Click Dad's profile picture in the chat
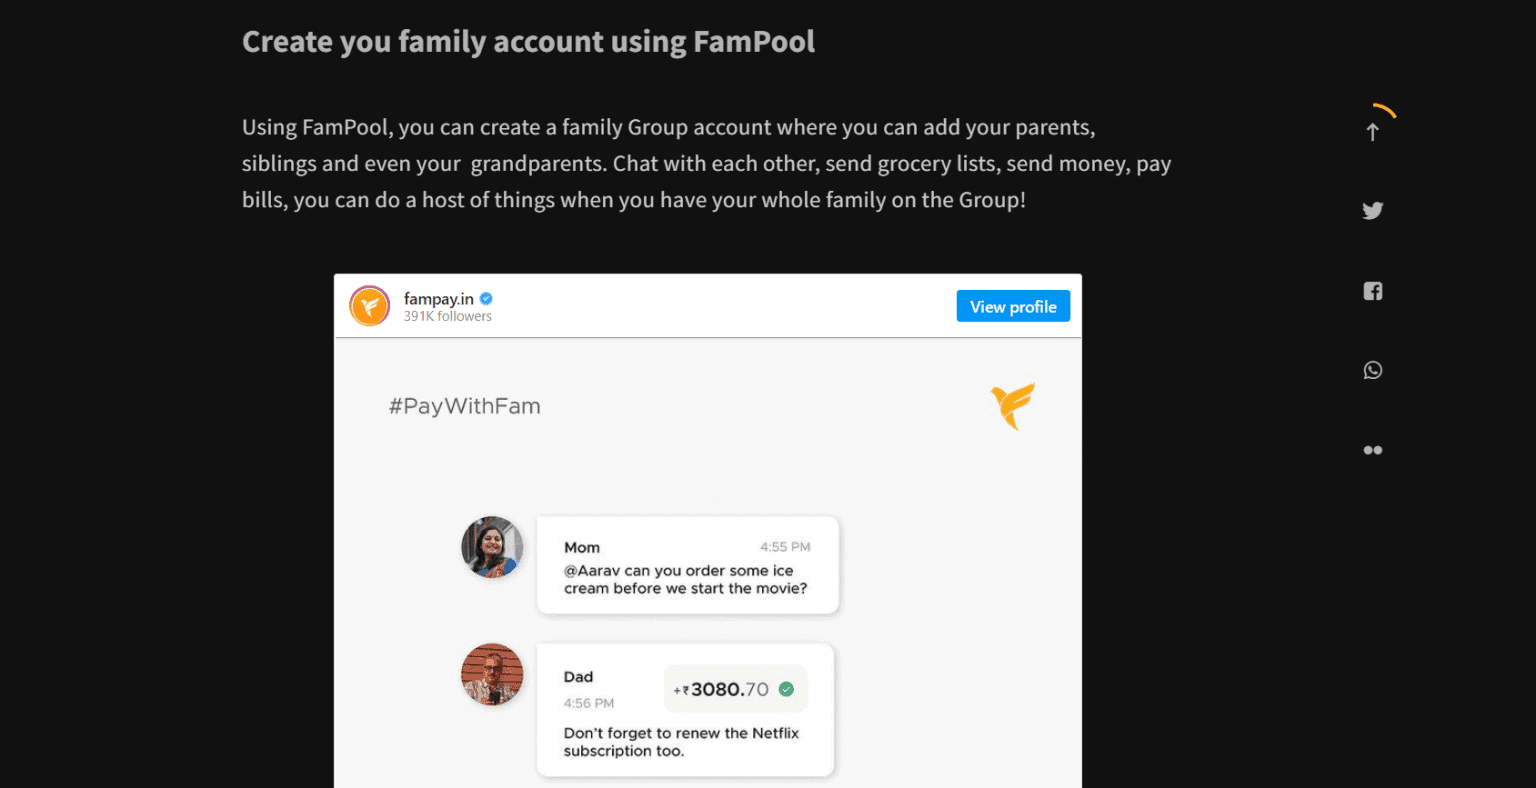Viewport: 1536px width, 788px height. tap(491, 674)
